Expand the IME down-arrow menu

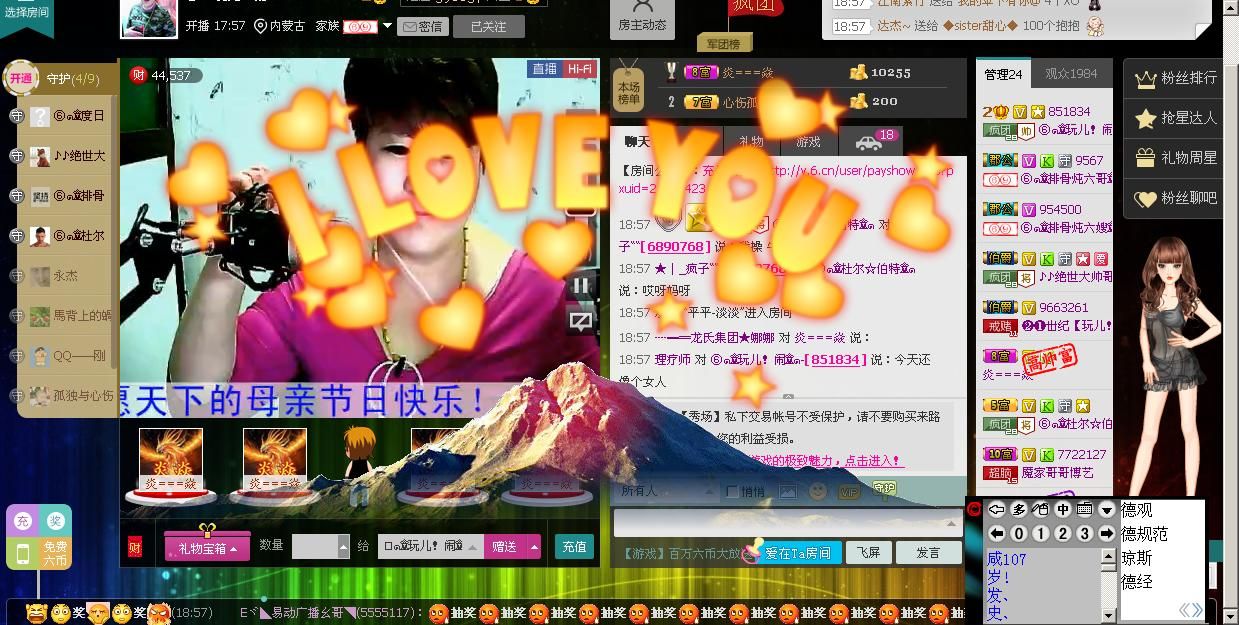coord(1106,509)
